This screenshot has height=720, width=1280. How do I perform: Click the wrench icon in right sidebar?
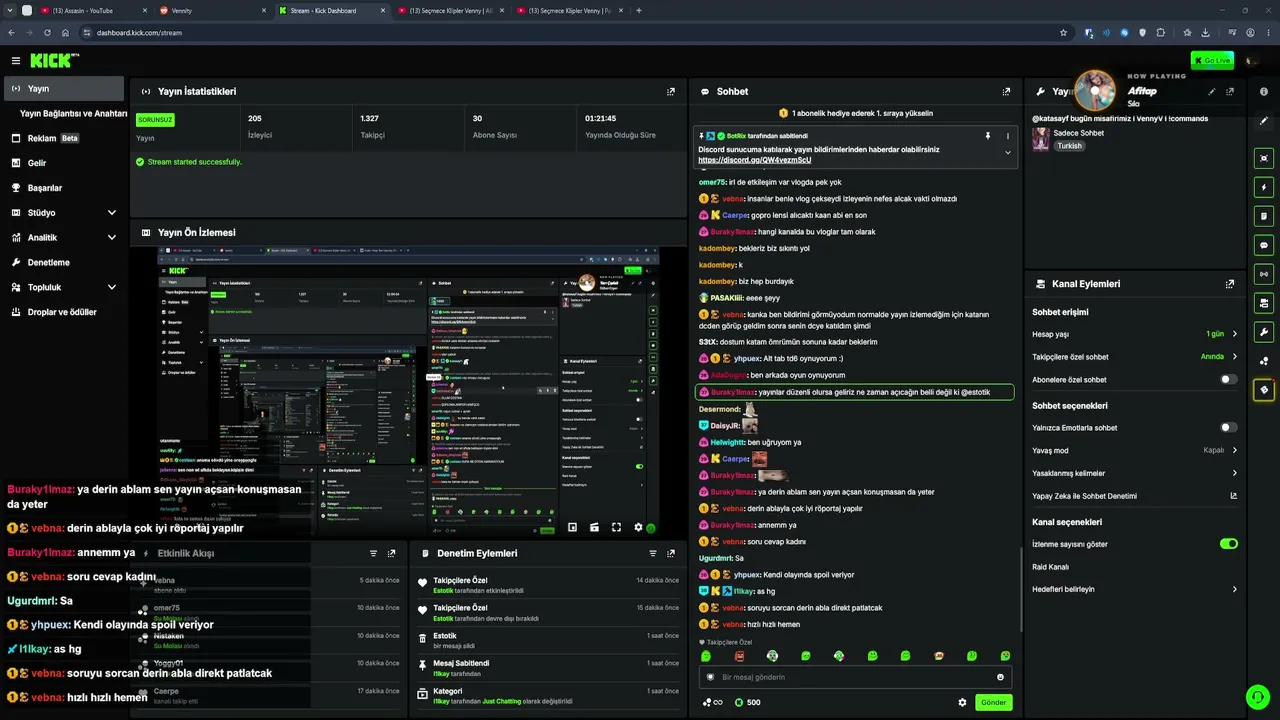[x=1264, y=332]
